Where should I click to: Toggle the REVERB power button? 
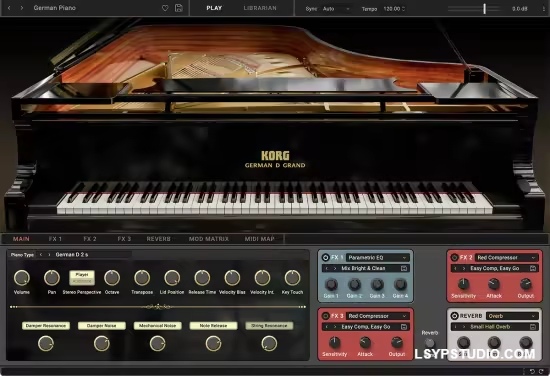coord(454,316)
